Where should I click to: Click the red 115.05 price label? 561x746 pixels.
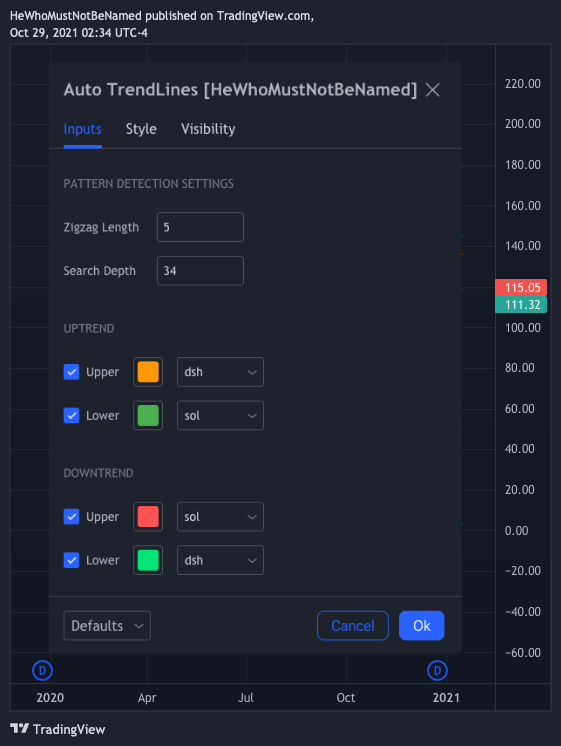pyautogui.click(x=521, y=288)
